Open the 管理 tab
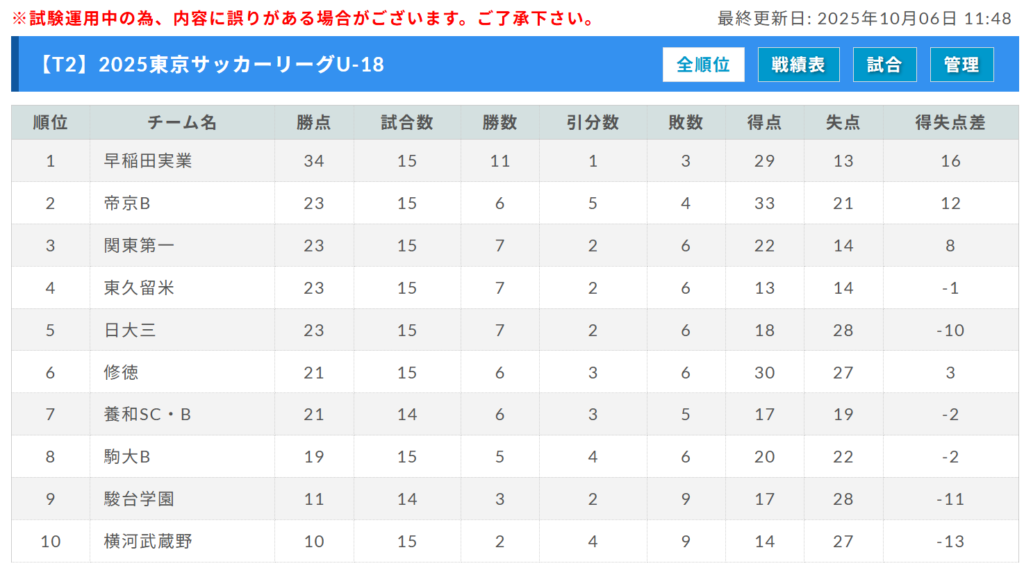Viewport: 1024px width, 575px height. pyautogui.click(x=961, y=65)
